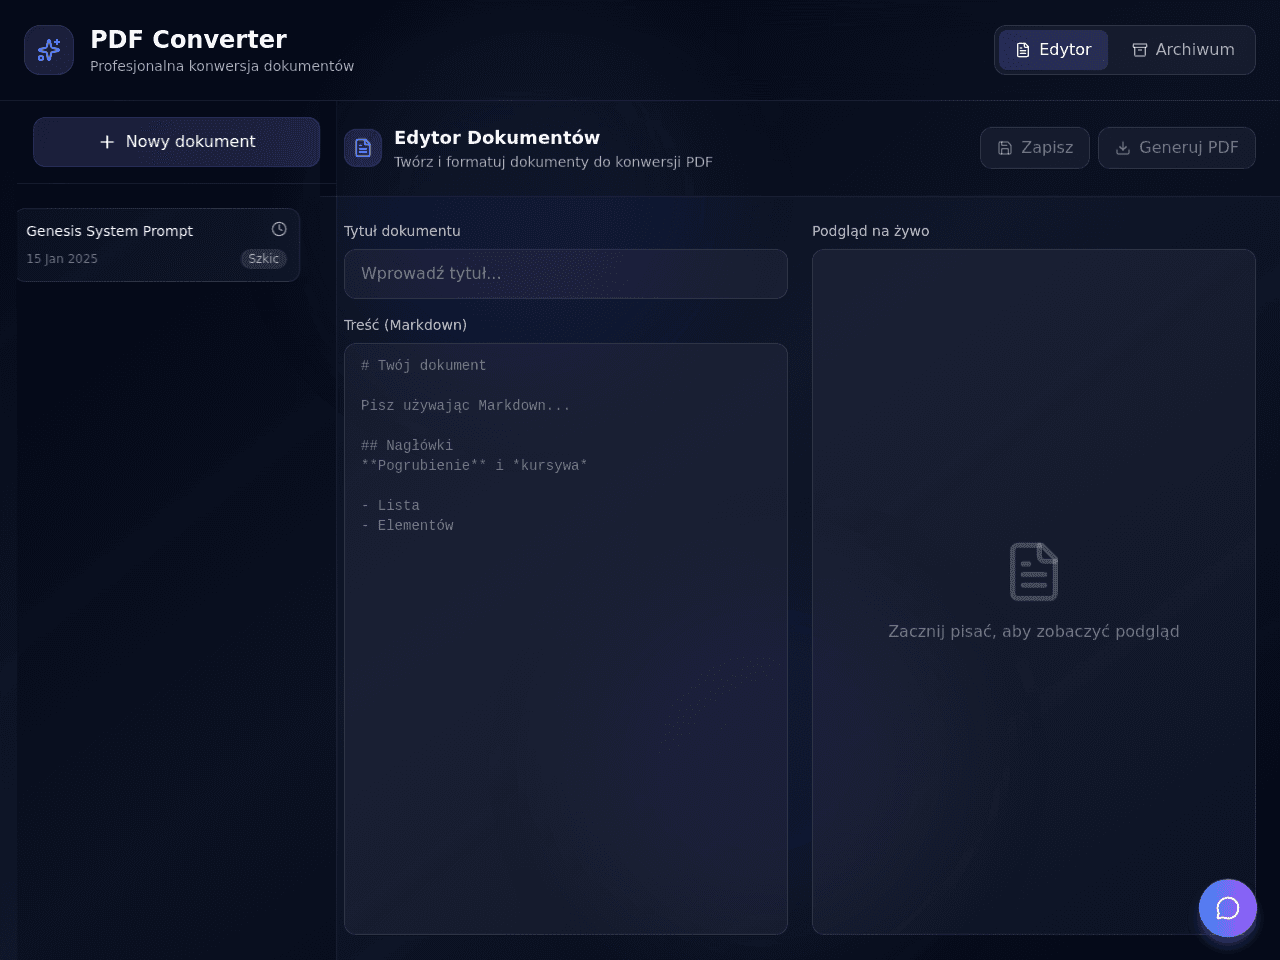Viewport: 1280px width, 960px height.
Task: Save the document with Zapisz
Action: tap(1035, 148)
